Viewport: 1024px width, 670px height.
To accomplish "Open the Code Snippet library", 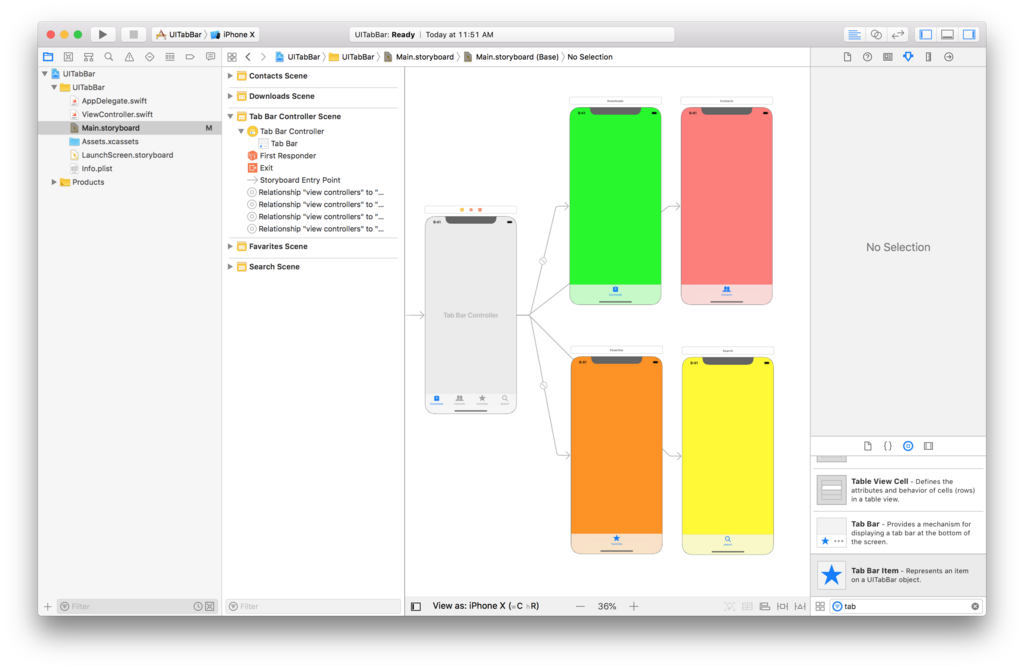I will coord(888,446).
